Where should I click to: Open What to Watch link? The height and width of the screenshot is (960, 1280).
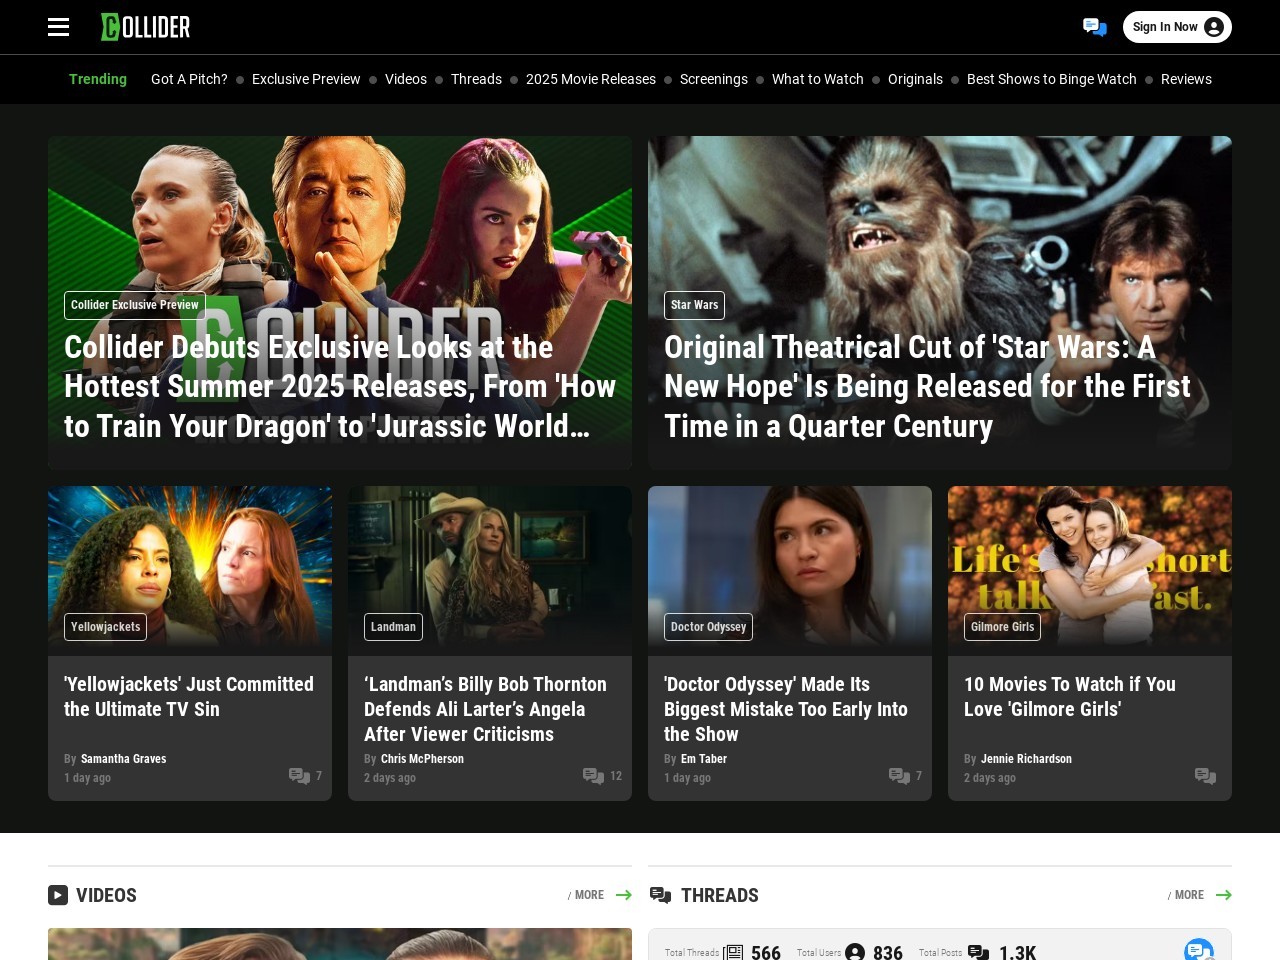click(x=818, y=79)
